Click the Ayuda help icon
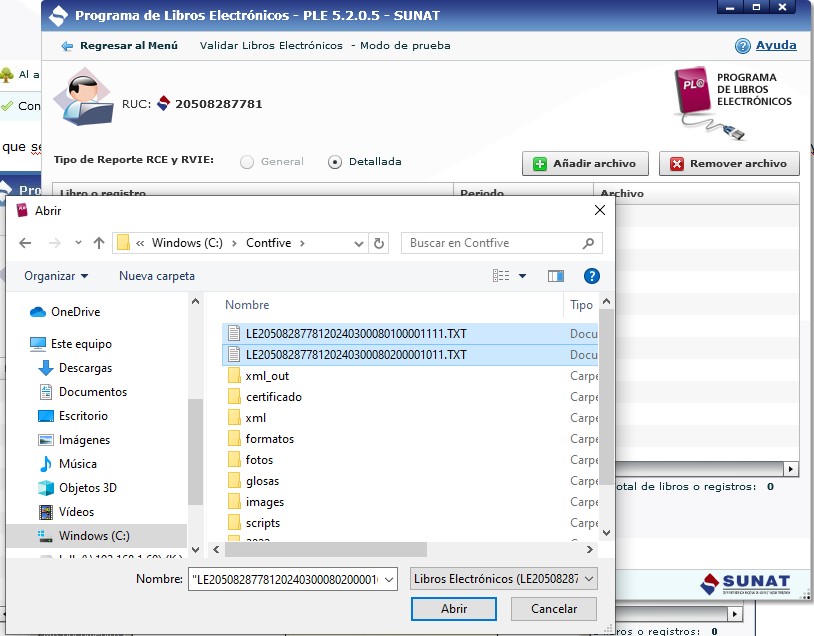 [743, 46]
